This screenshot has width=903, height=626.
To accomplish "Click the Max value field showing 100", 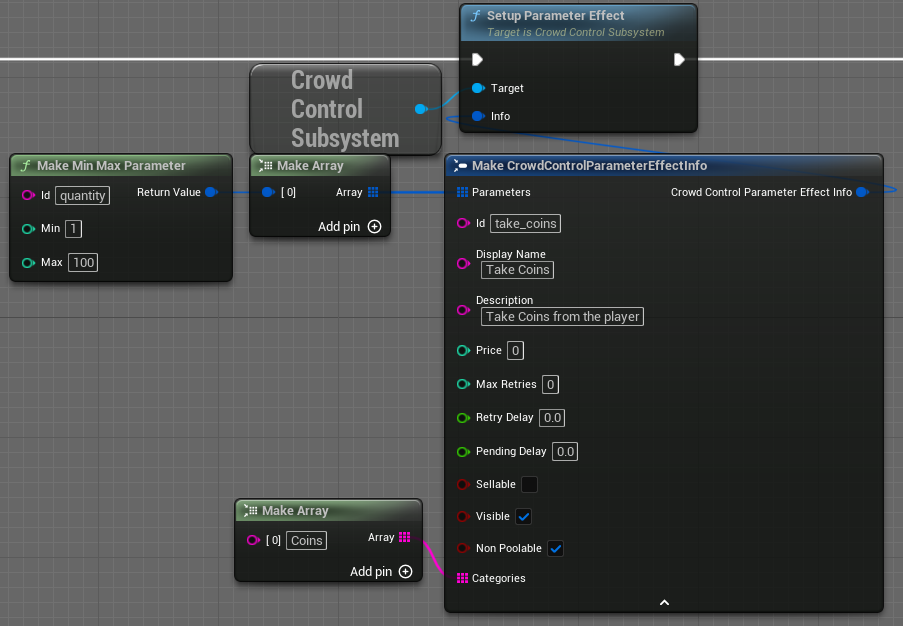I will (83, 263).
